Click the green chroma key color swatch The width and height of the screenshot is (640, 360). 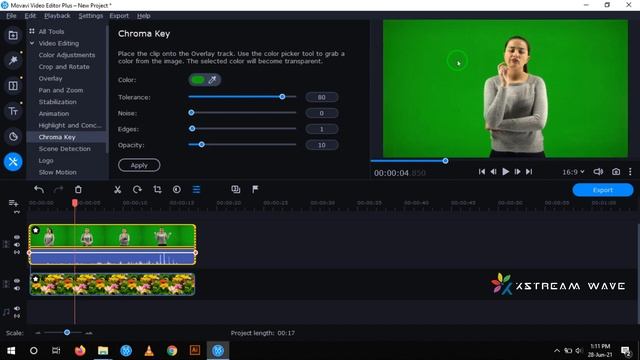coord(198,80)
